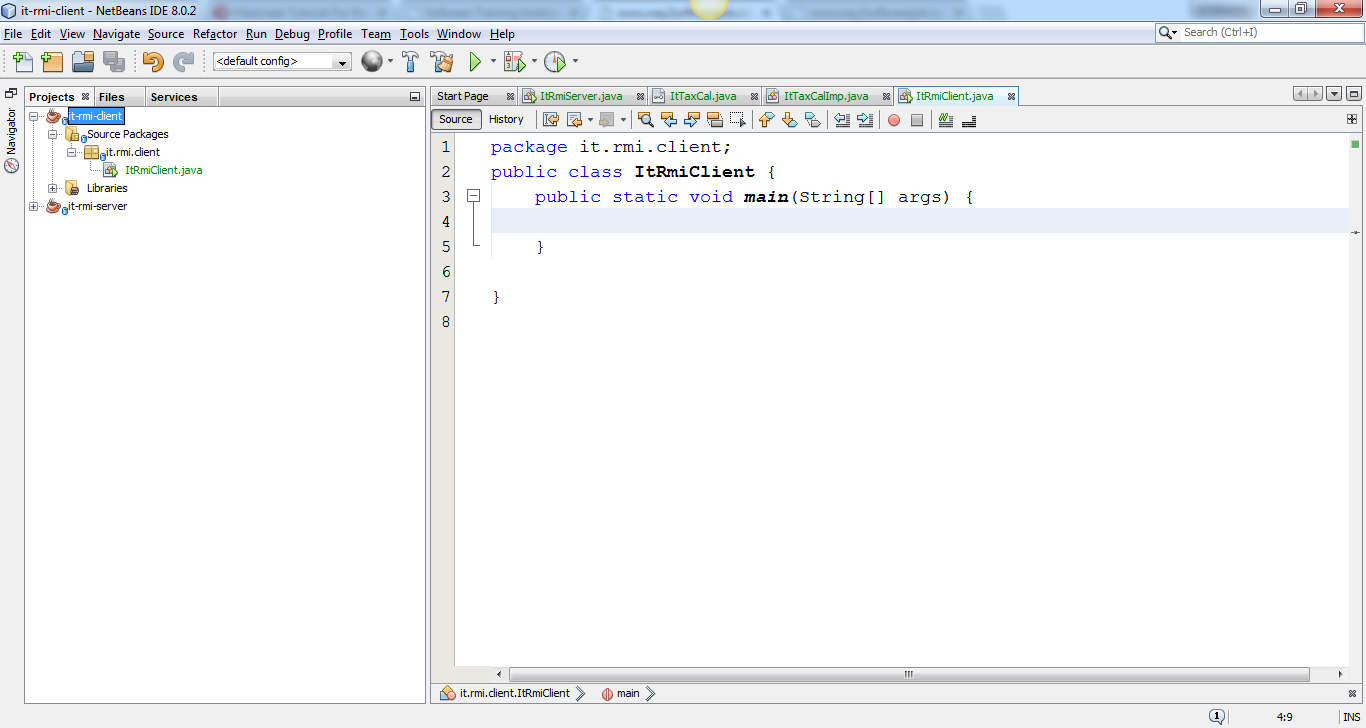Click the Open Project toolbar icon
The width and height of the screenshot is (1366, 728).
tap(83, 62)
